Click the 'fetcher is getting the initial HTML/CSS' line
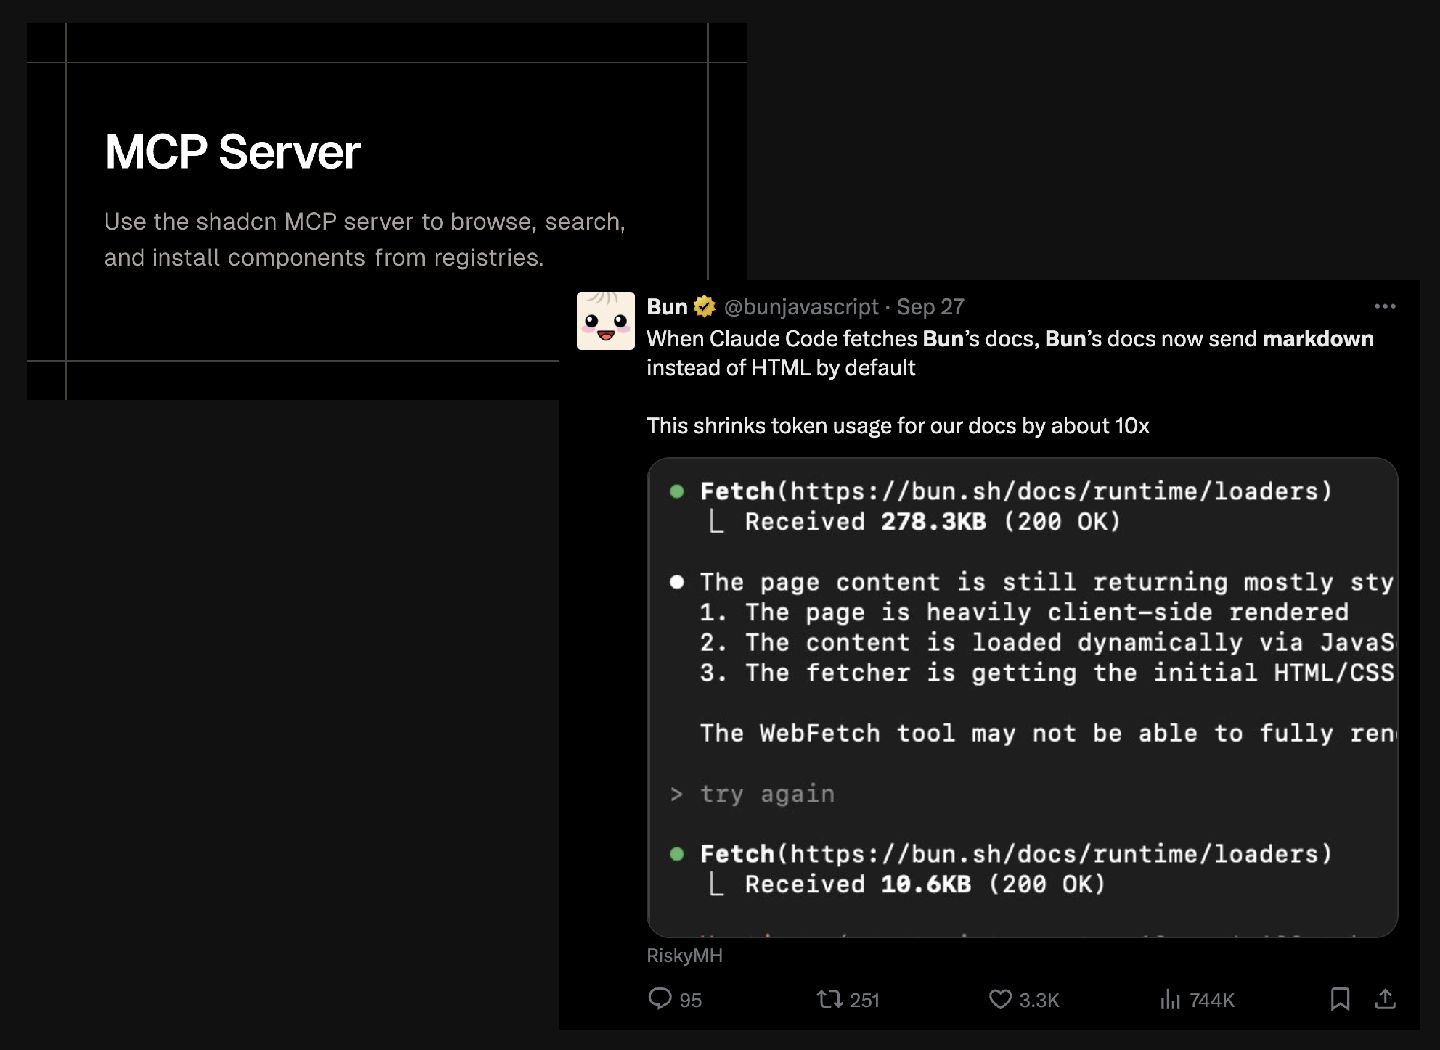 [x=1047, y=672]
